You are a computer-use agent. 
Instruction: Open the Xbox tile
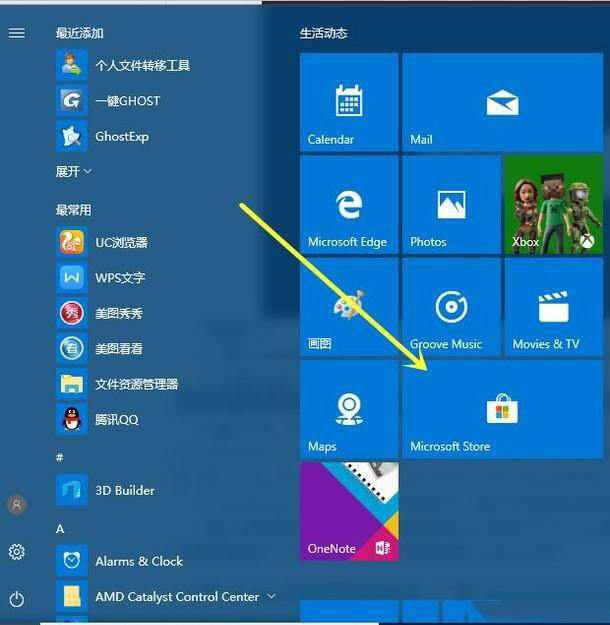tap(554, 205)
